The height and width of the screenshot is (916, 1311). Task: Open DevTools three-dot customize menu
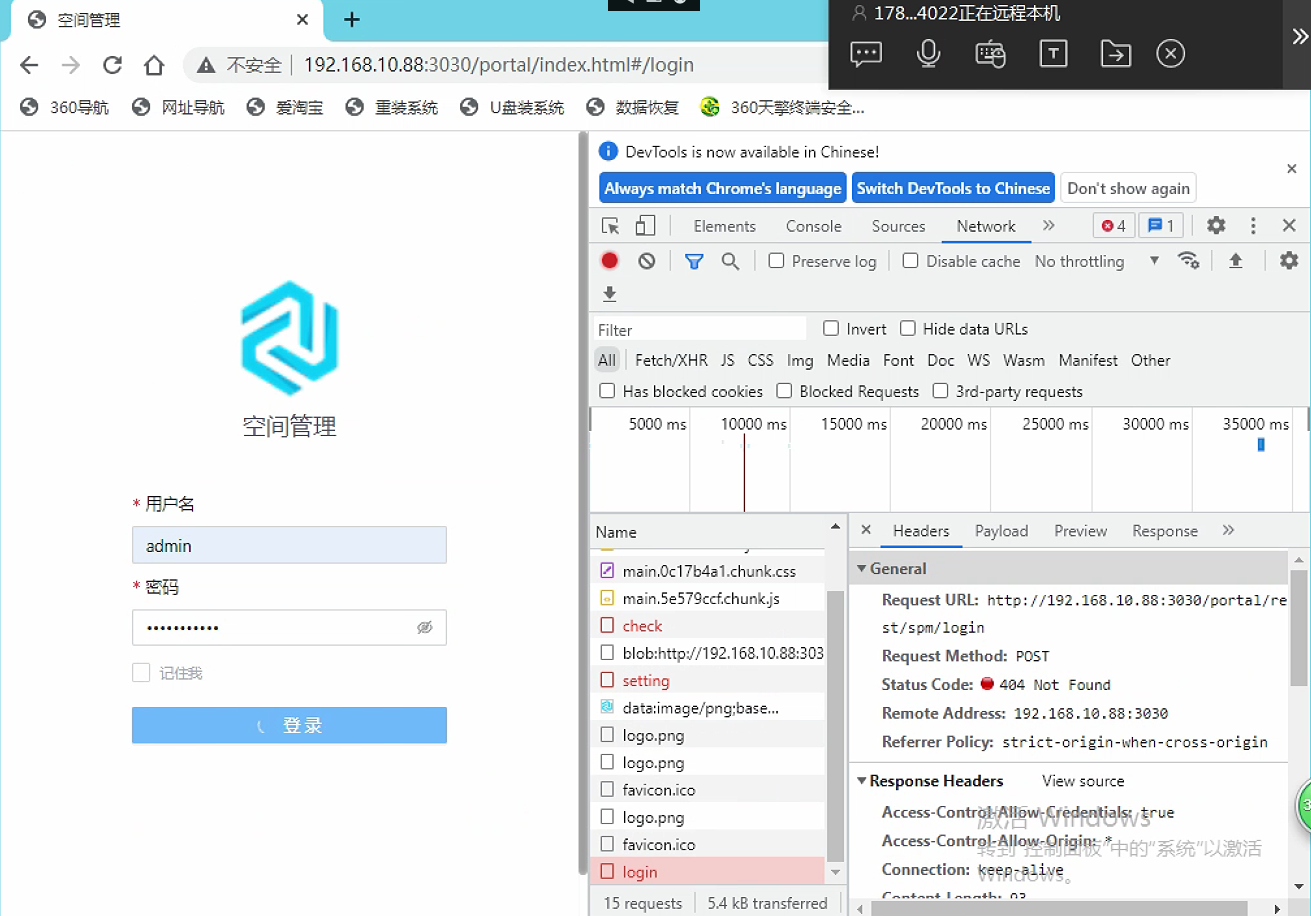pos(1253,226)
